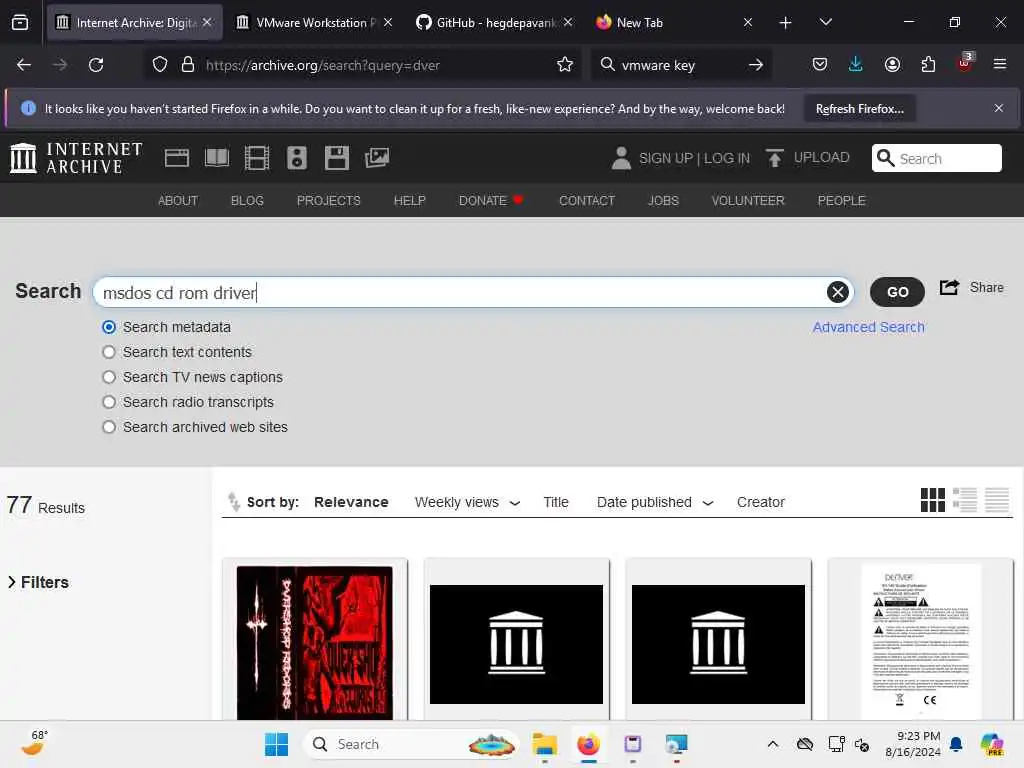This screenshot has width=1024, height=768.
Task: Open Firefox account icon
Action: pos(892,65)
